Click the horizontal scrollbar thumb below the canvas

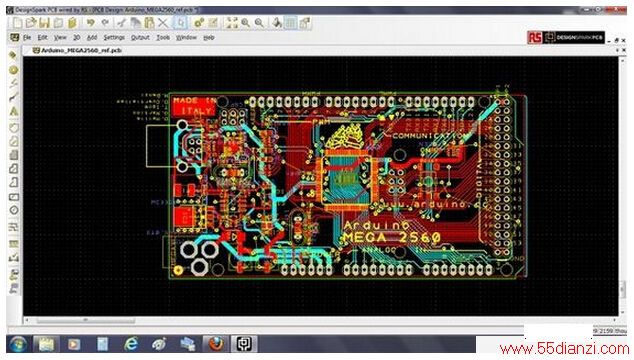point(86,320)
